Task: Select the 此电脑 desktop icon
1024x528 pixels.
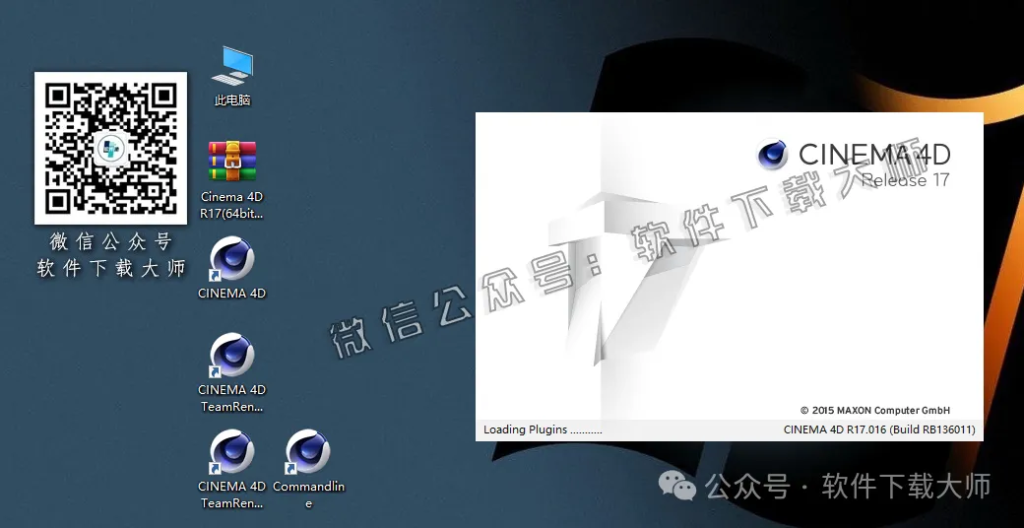Action: (x=232, y=74)
